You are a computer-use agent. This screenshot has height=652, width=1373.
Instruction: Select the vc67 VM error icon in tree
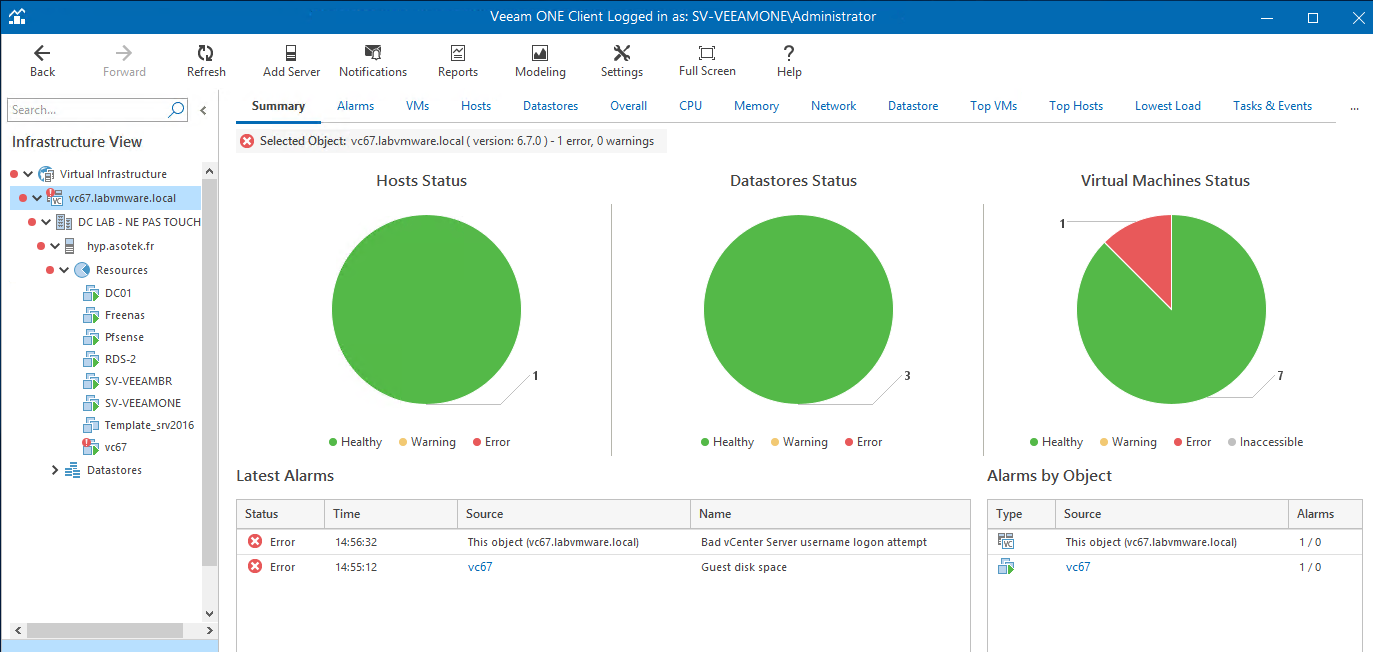point(90,447)
